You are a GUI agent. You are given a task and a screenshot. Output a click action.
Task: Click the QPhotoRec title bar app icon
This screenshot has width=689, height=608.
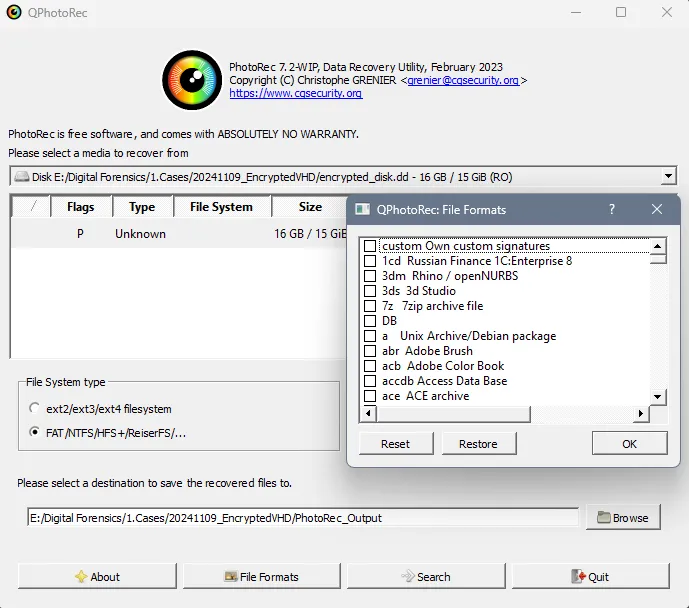coord(13,13)
